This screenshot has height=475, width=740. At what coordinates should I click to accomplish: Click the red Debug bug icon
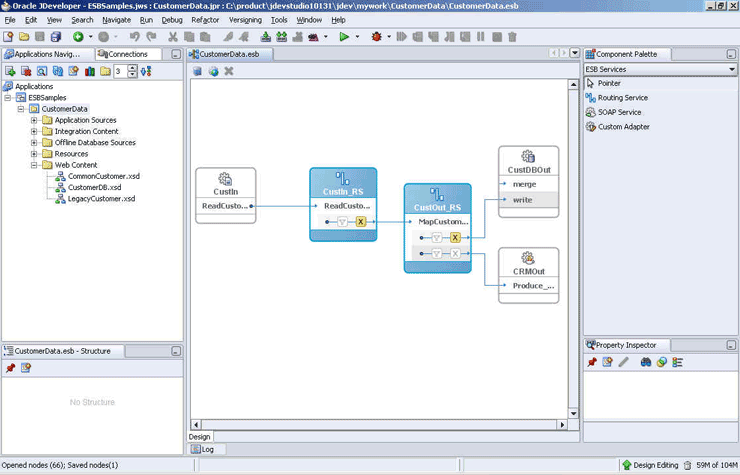tap(376, 37)
